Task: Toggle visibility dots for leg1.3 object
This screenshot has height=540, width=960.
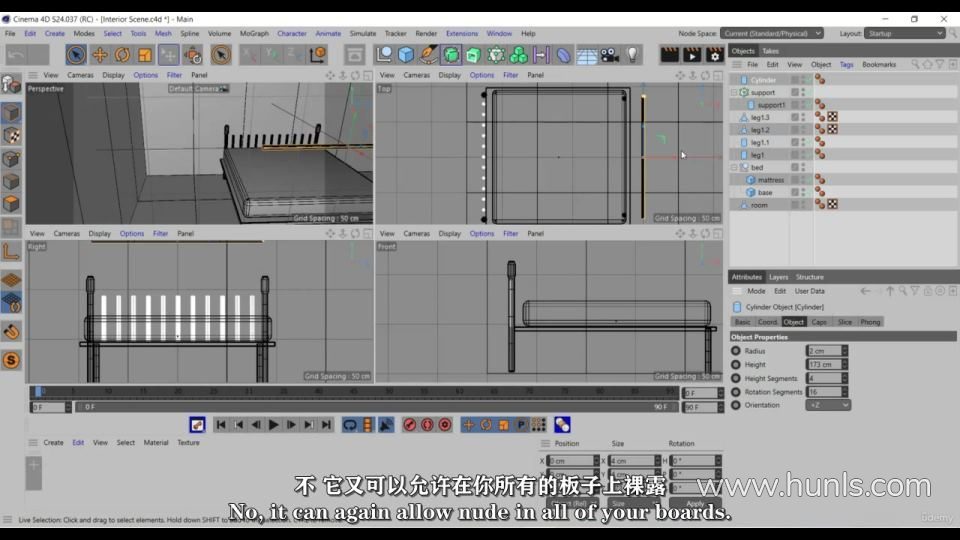Action: (804, 117)
